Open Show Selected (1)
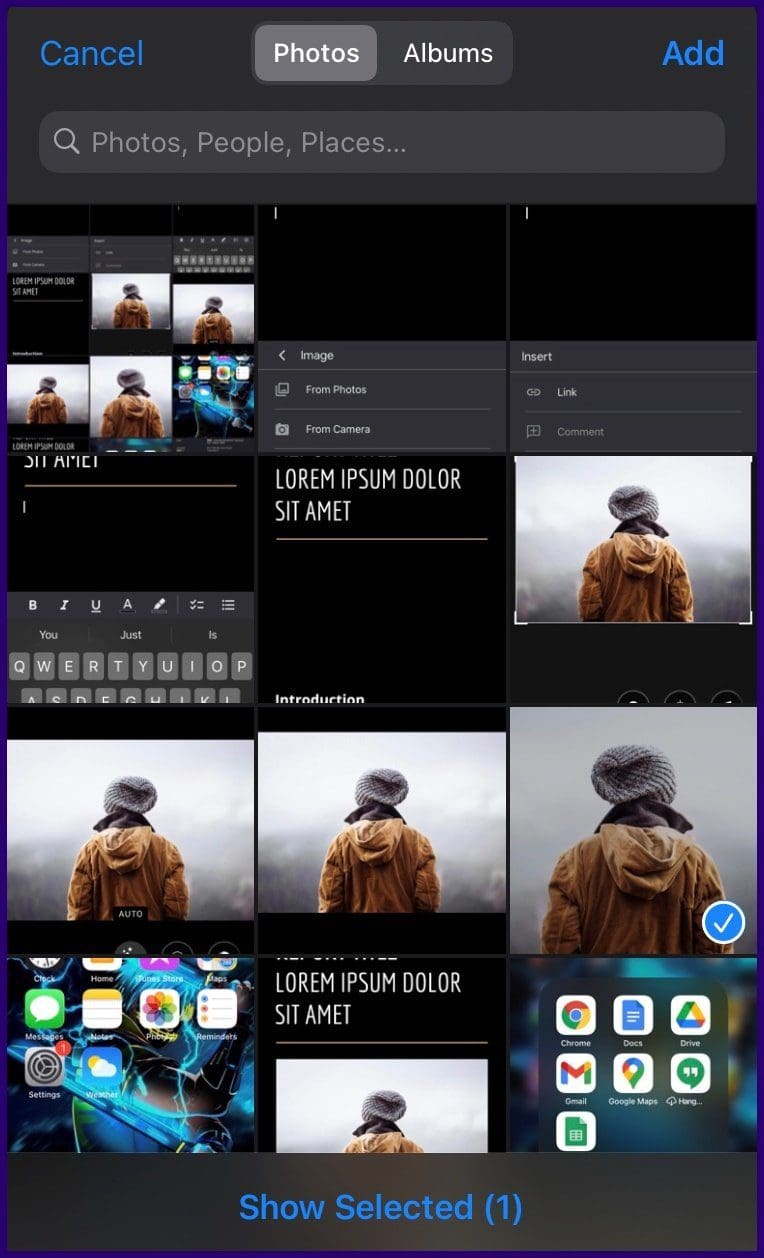Image resolution: width=764 pixels, height=1258 pixels. [381, 1207]
